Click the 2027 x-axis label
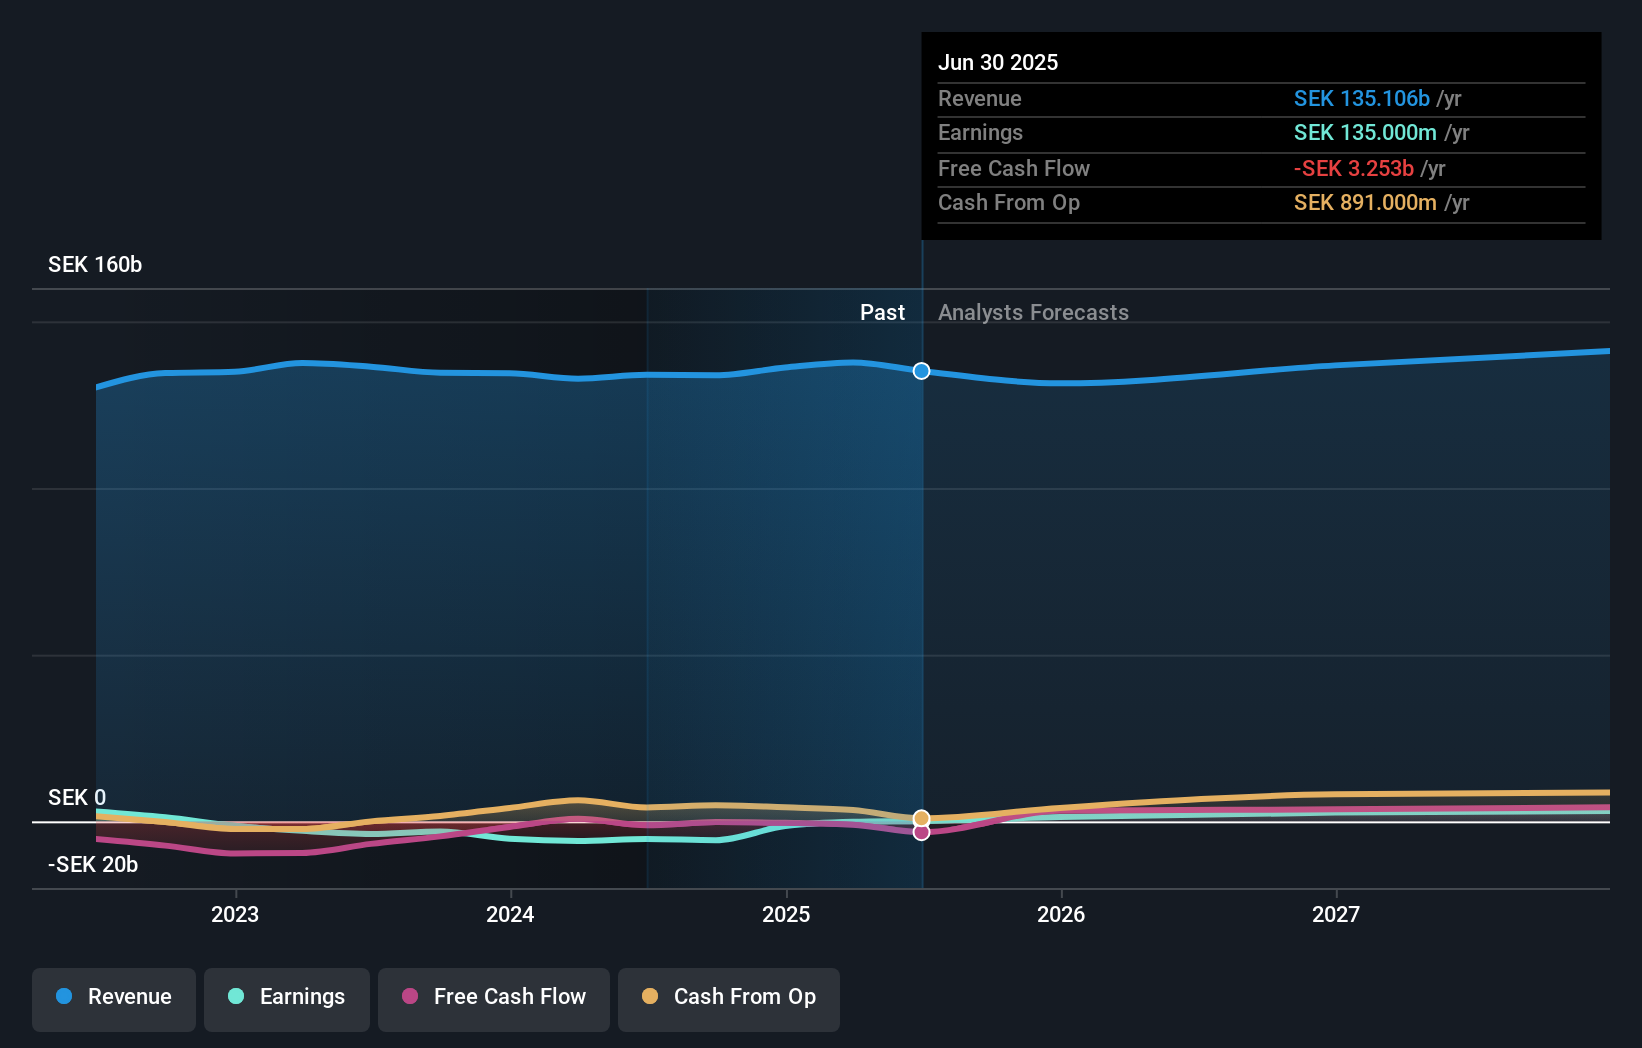This screenshot has height=1048, width=1642. click(1336, 914)
